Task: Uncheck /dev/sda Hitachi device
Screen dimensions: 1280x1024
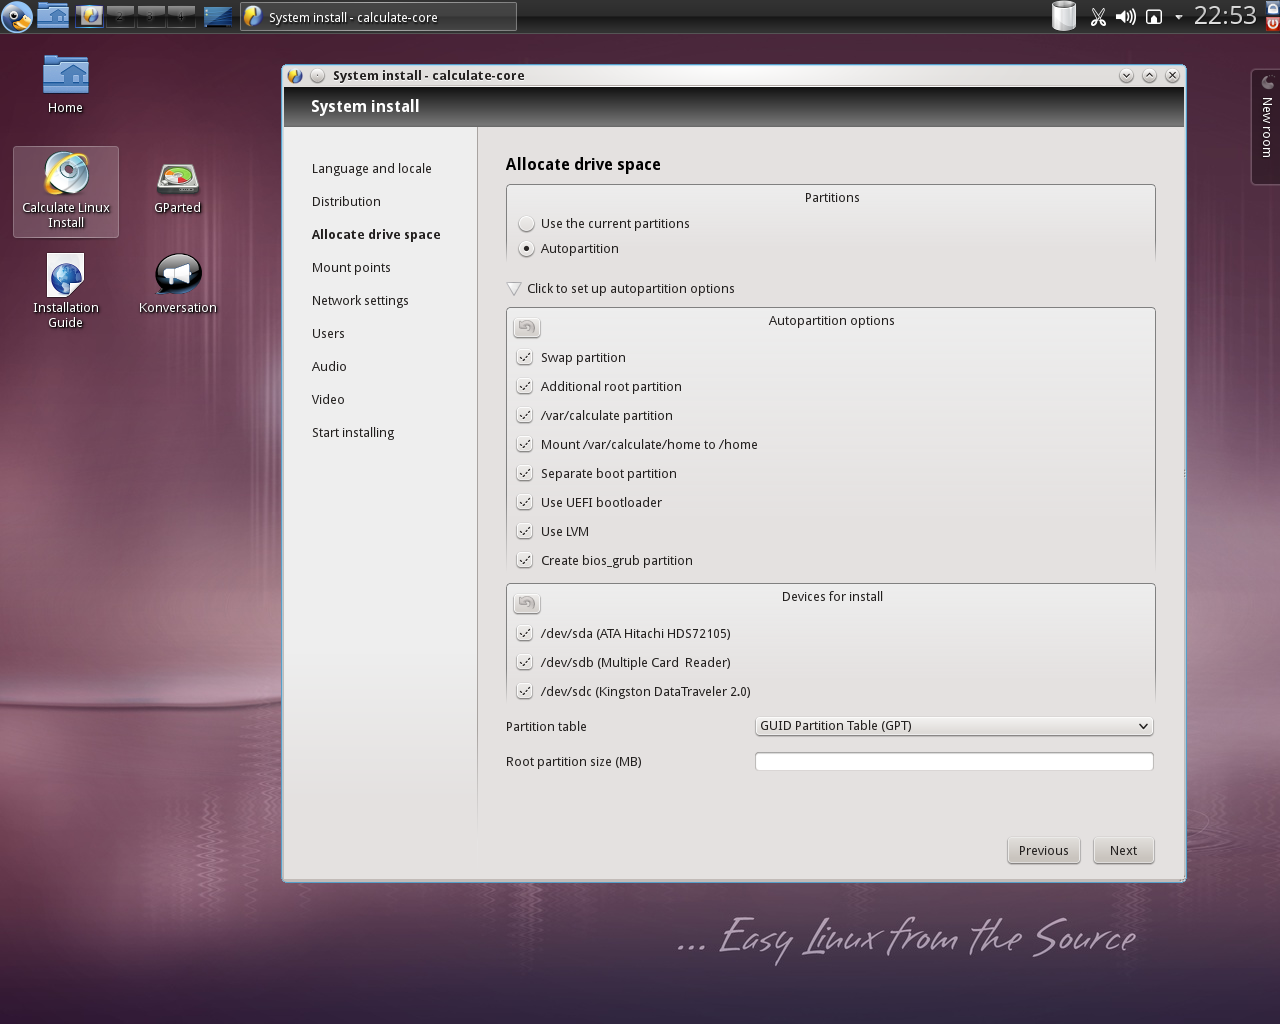Action: pyautogui.click(x=524, y=634)
